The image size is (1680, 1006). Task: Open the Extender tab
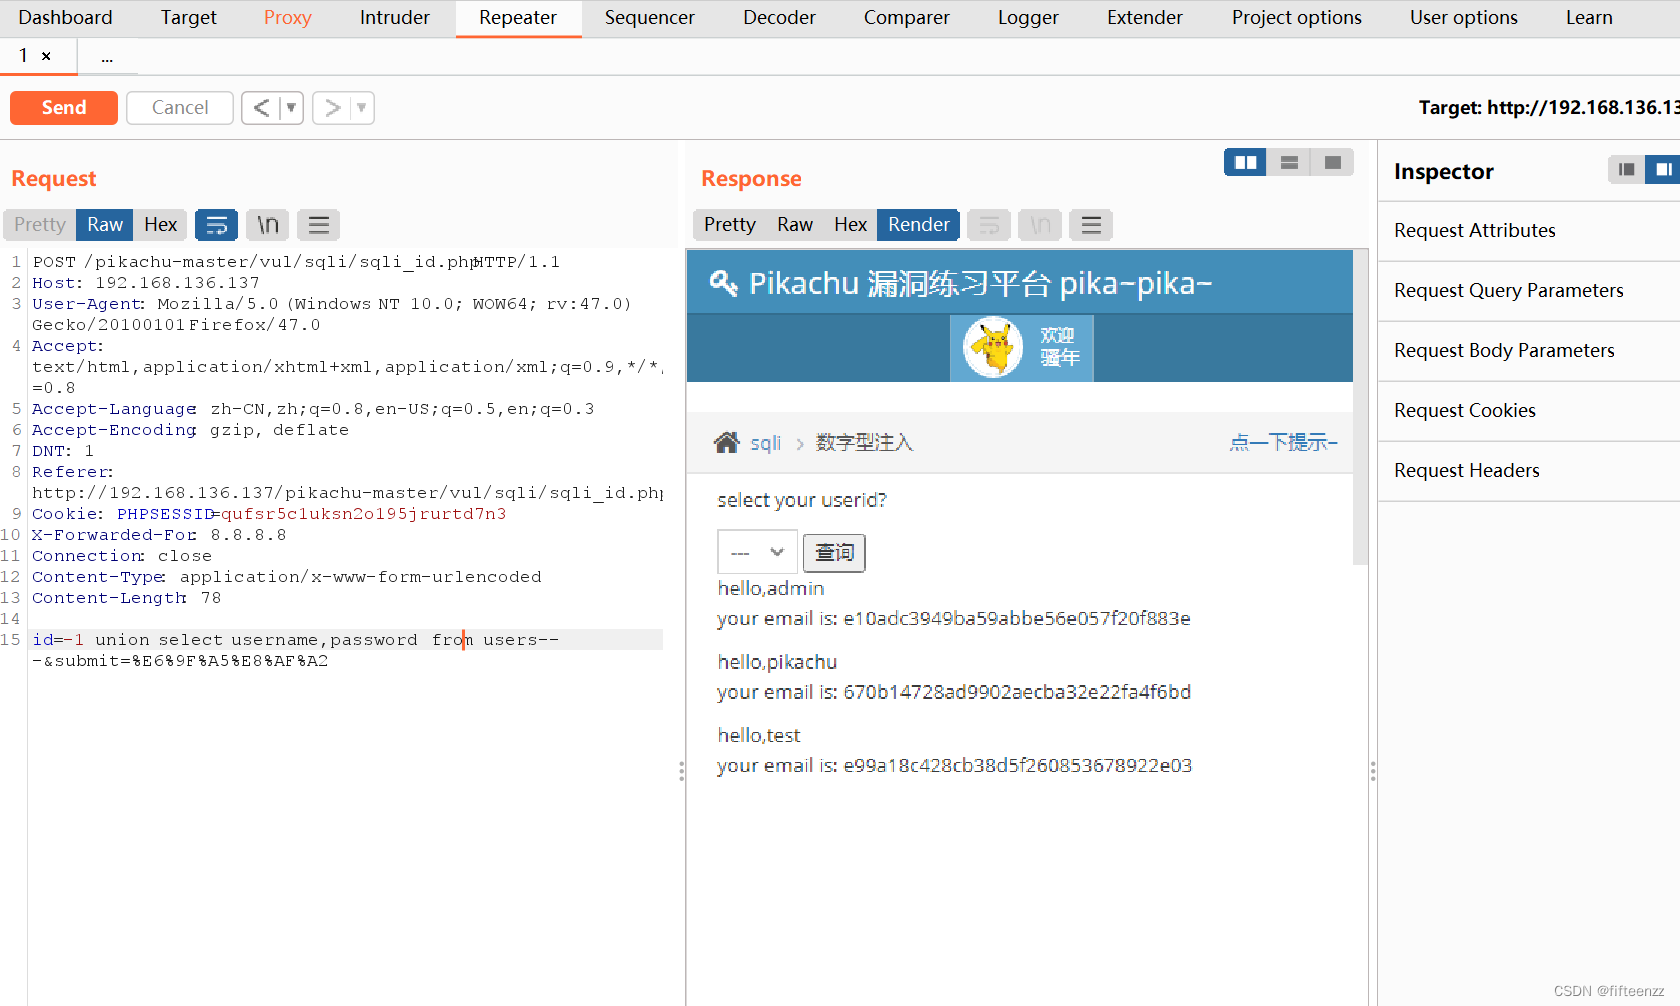point(1144,18)
